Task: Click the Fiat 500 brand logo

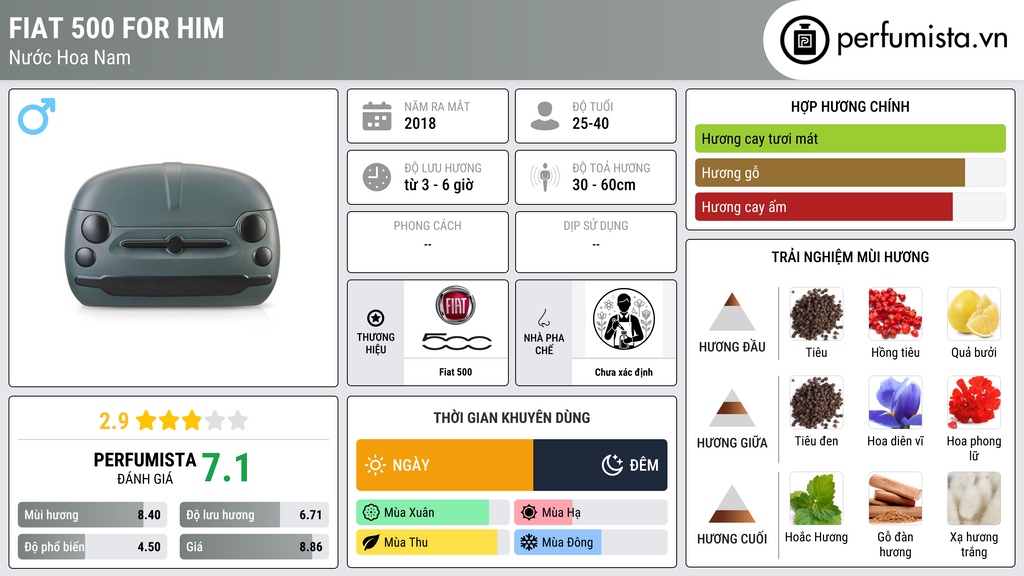Action: point(456,319)
